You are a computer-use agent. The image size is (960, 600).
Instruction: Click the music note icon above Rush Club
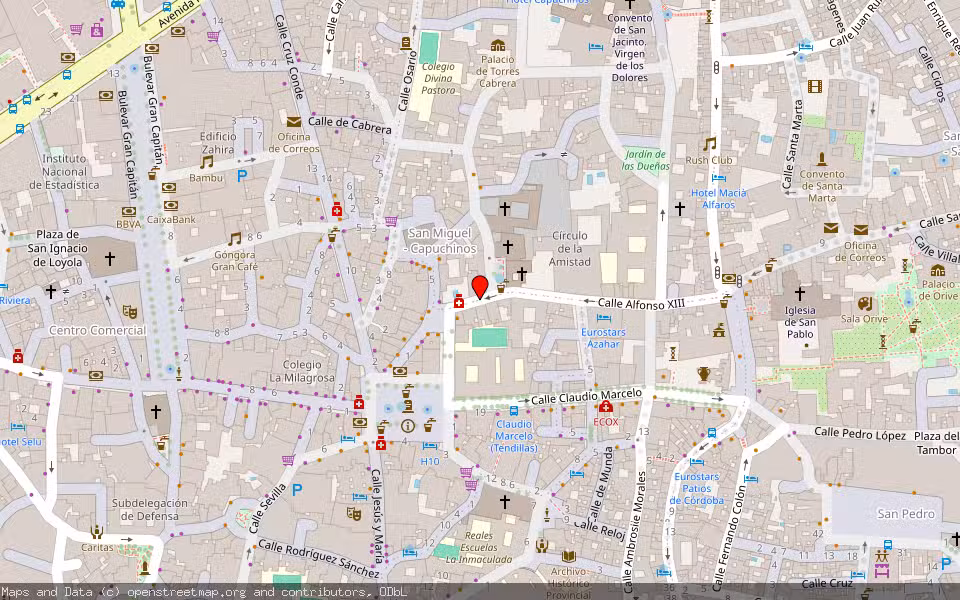pyautogui.click(x=710, y=144)
